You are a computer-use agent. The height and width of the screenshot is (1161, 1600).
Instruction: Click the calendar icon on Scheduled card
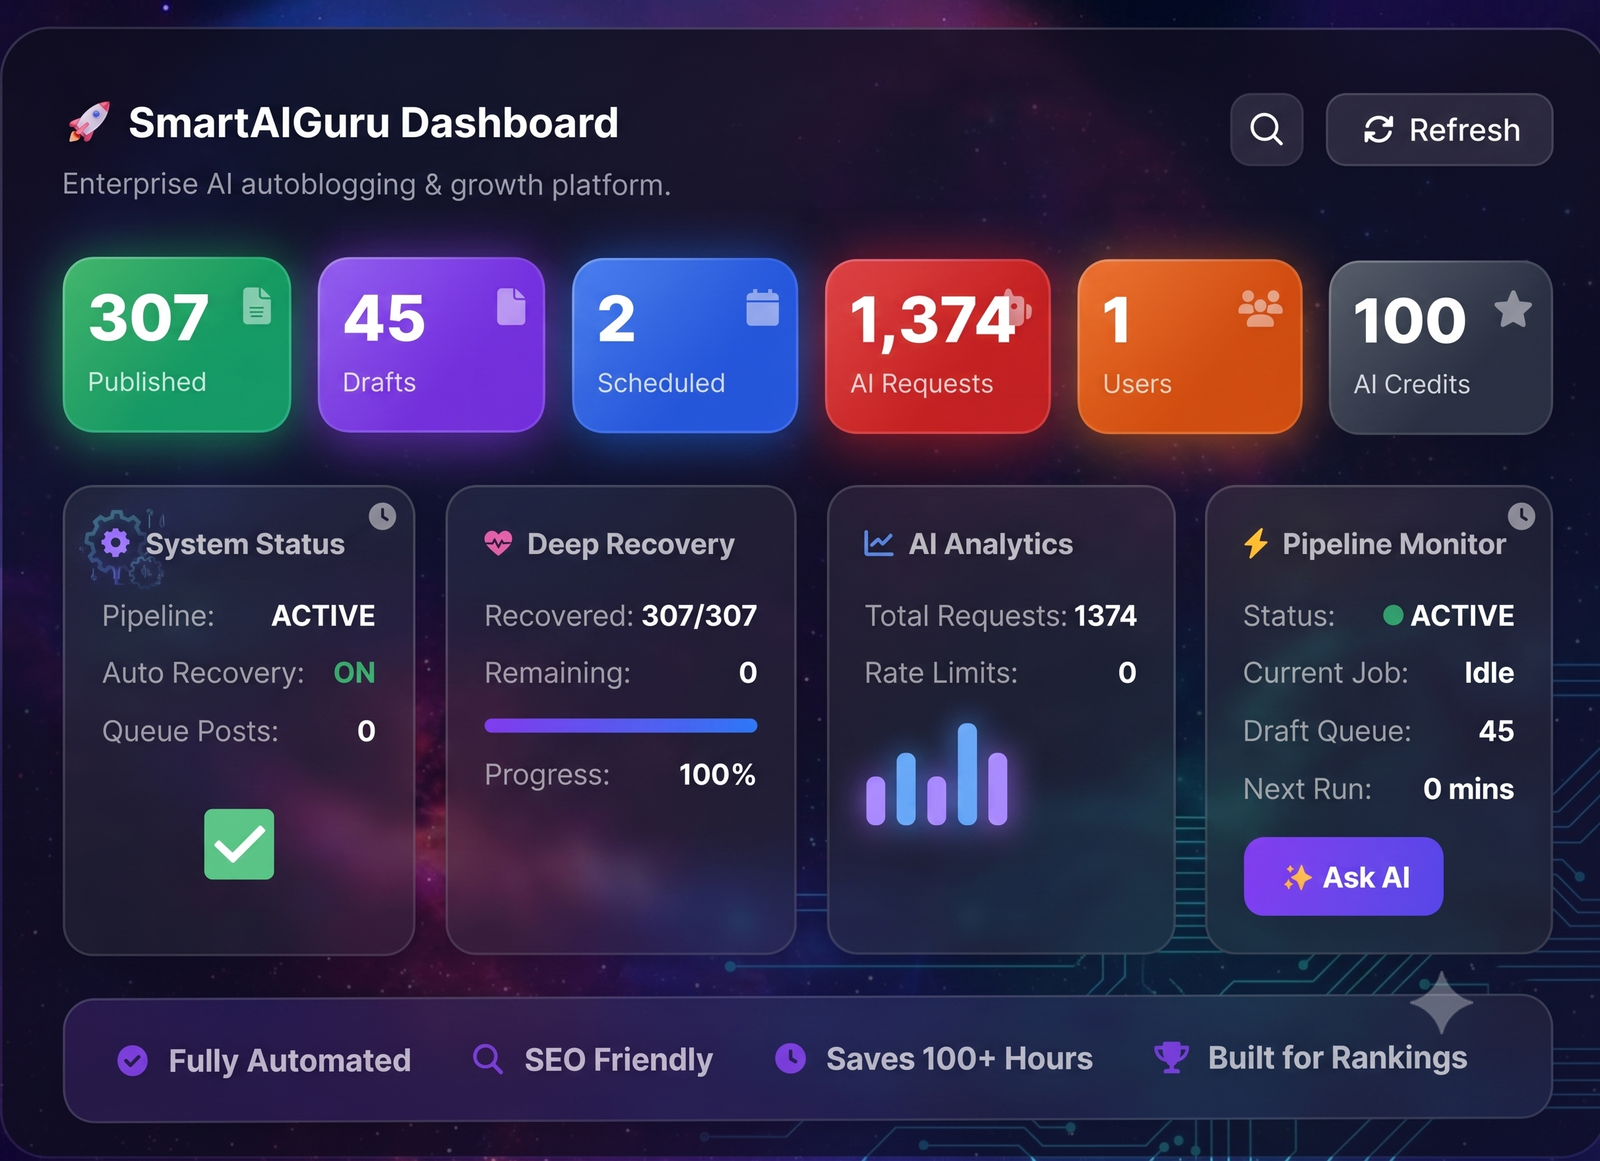click(x=762, y=307)
